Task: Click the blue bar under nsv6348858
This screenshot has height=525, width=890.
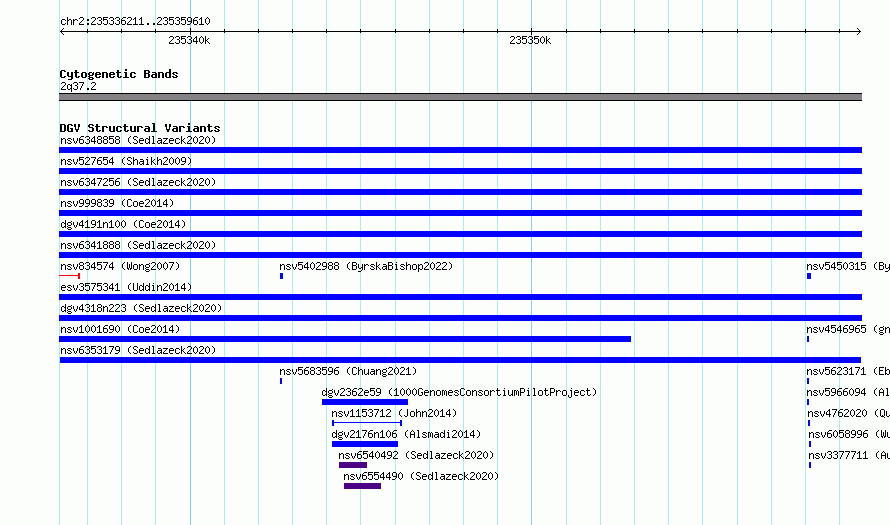Action: pos(461,150)
